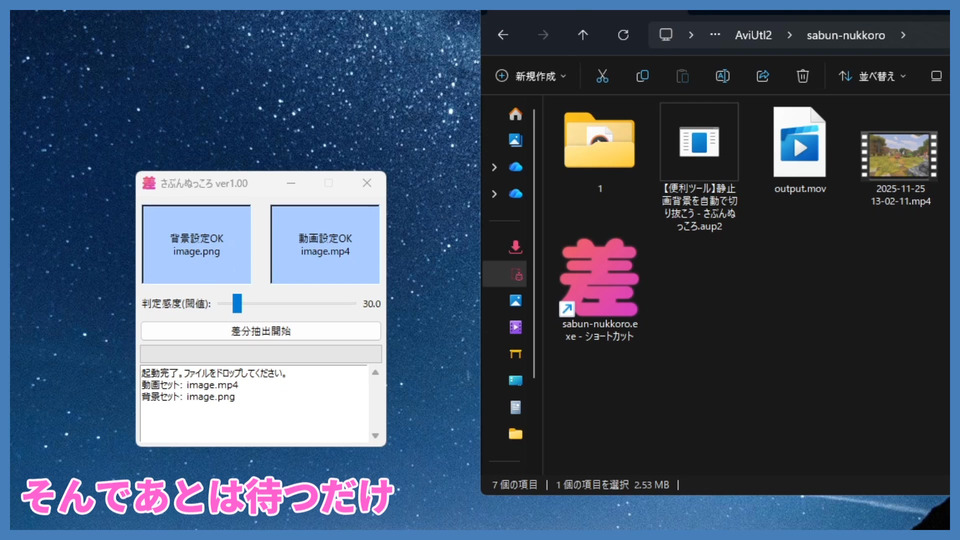Expand chevron after AviUtl2 breadcrumb

790,35
